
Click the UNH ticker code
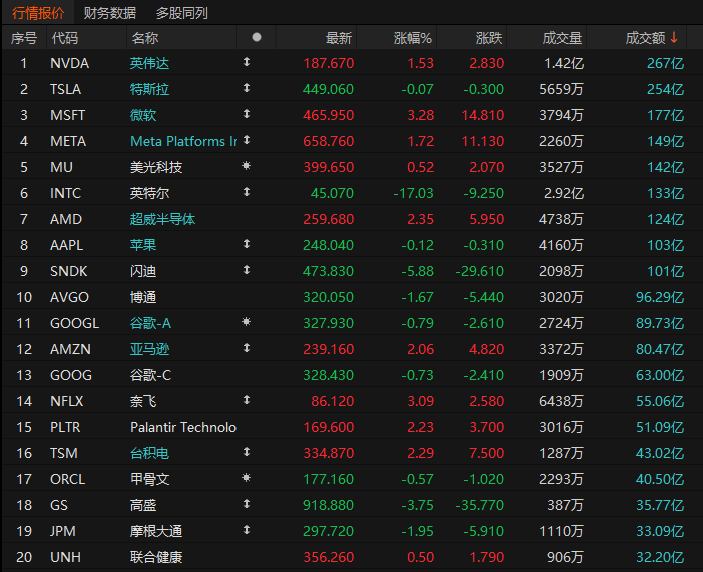[65, 557]
